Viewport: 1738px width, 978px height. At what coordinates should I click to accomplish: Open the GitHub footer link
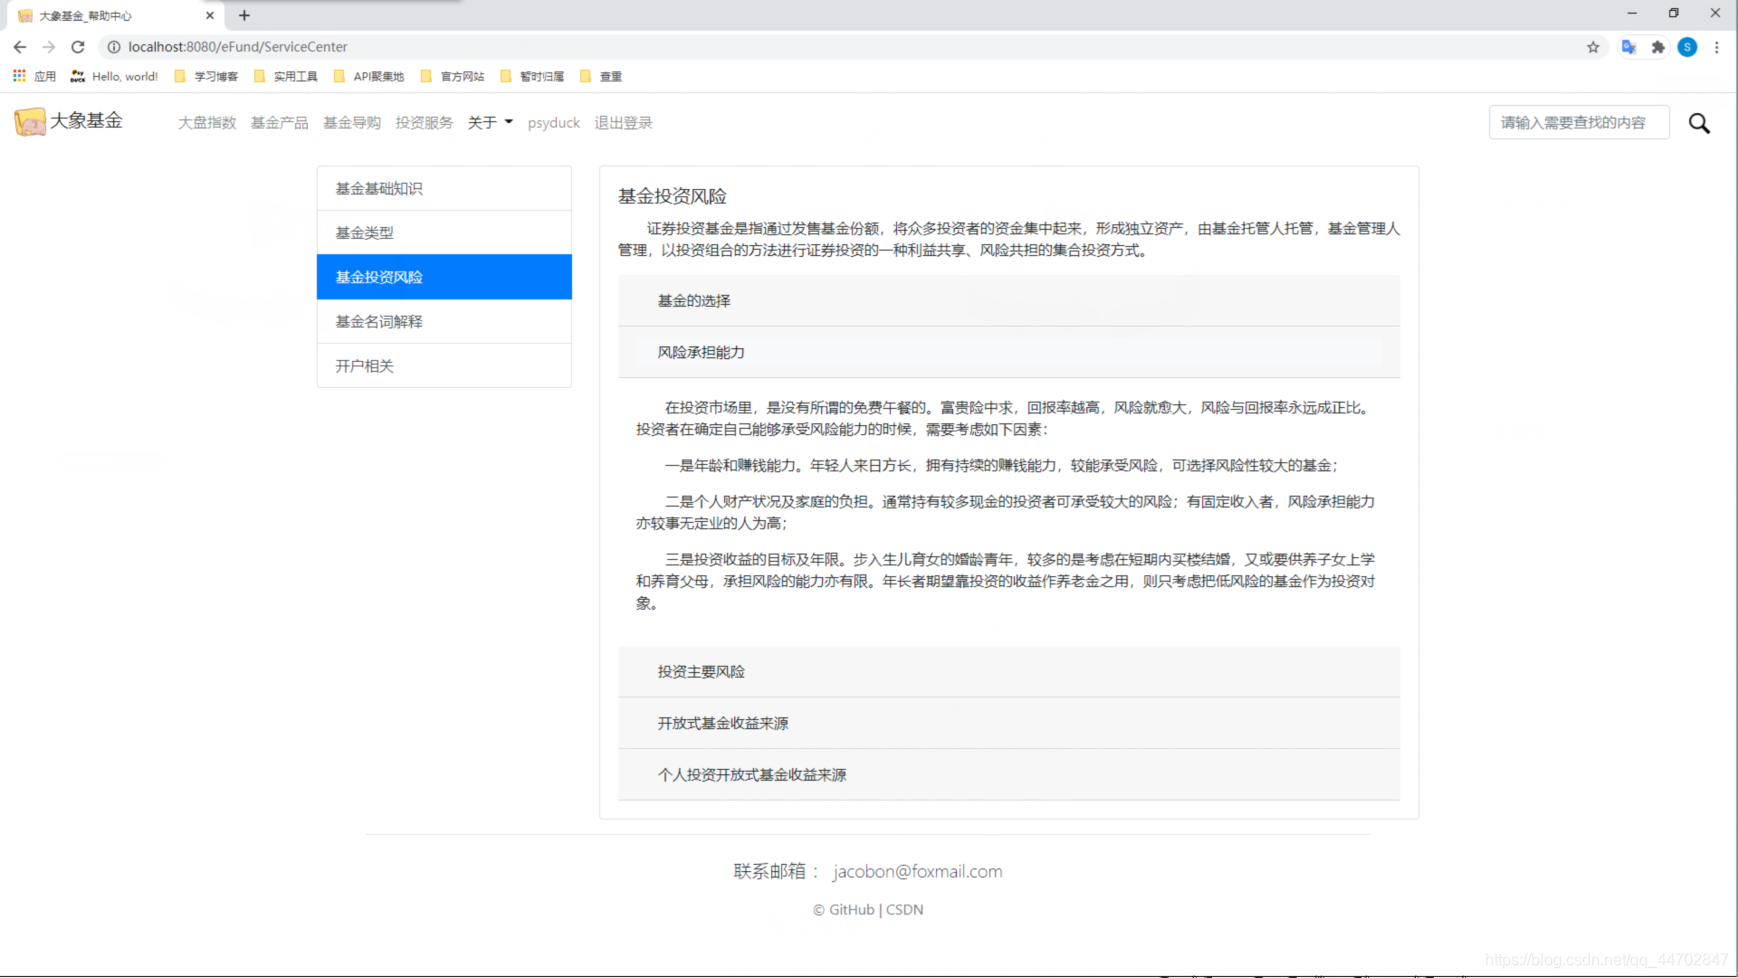point(851,909)
